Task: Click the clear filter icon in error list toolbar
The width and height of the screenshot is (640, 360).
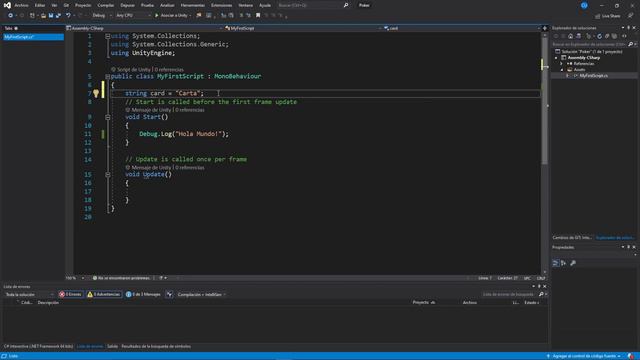Action: point(169,294)
